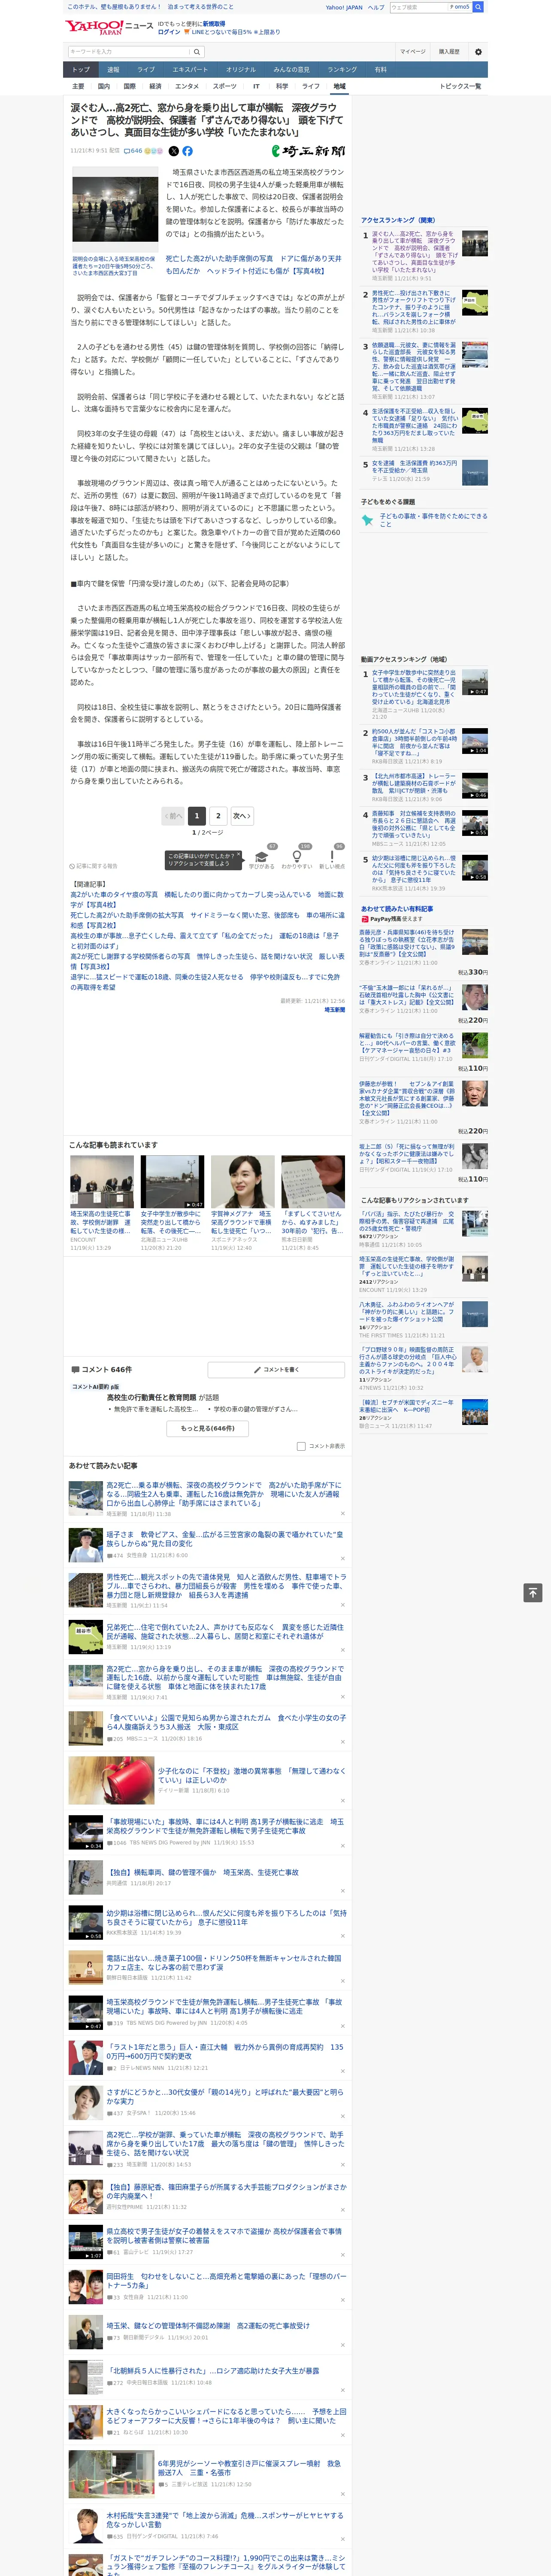Click the 購入履歴 link
Viewport: 551px width, 2576px height.
pos(449,51)
